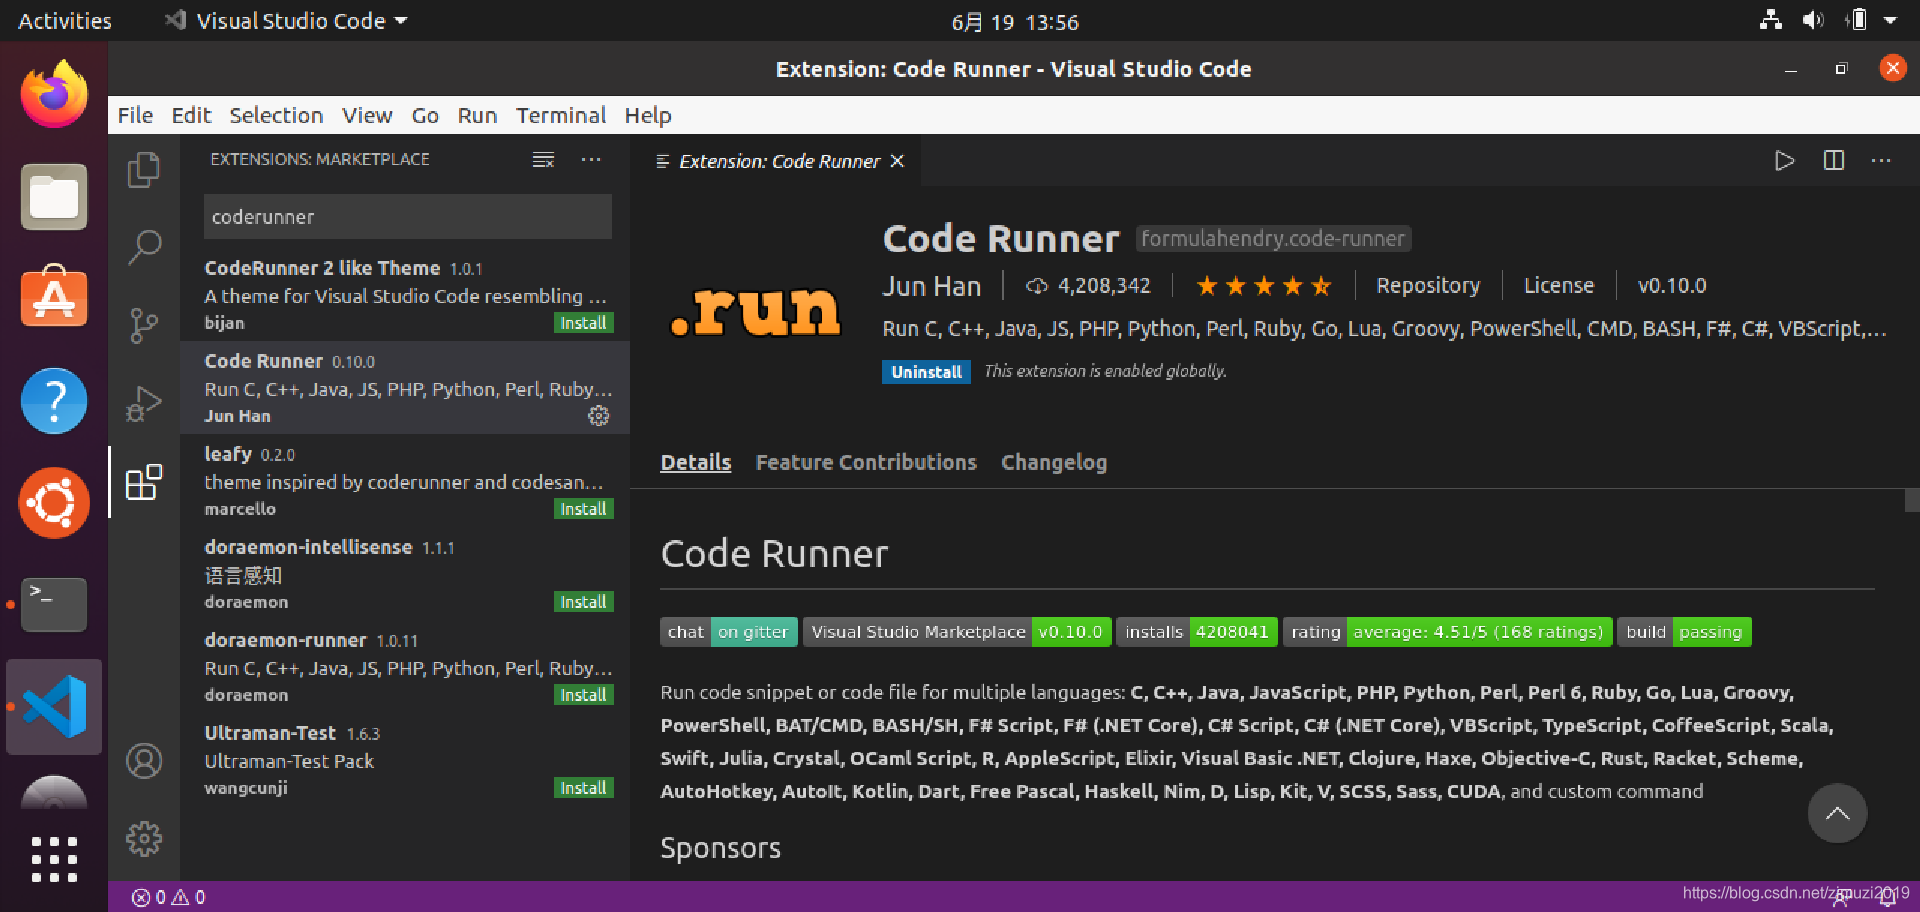The height and width of the screenshot is (912, 1920).
Task: Select Code Runner in extensions list
Action: coord(405,388)
